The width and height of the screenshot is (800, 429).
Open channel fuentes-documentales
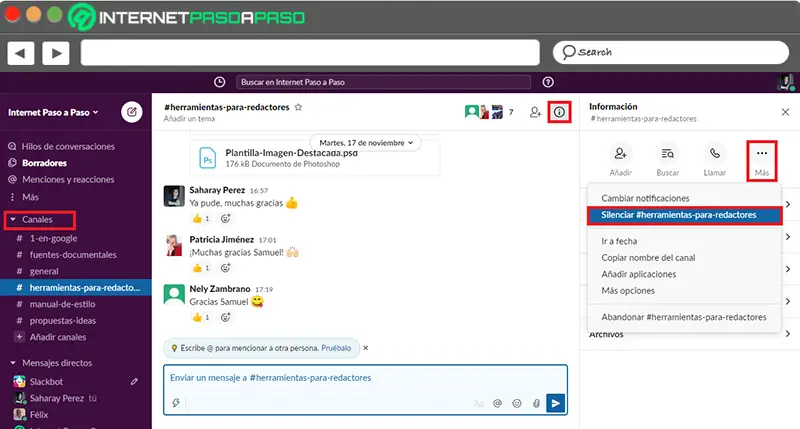(x=72, y=255)
